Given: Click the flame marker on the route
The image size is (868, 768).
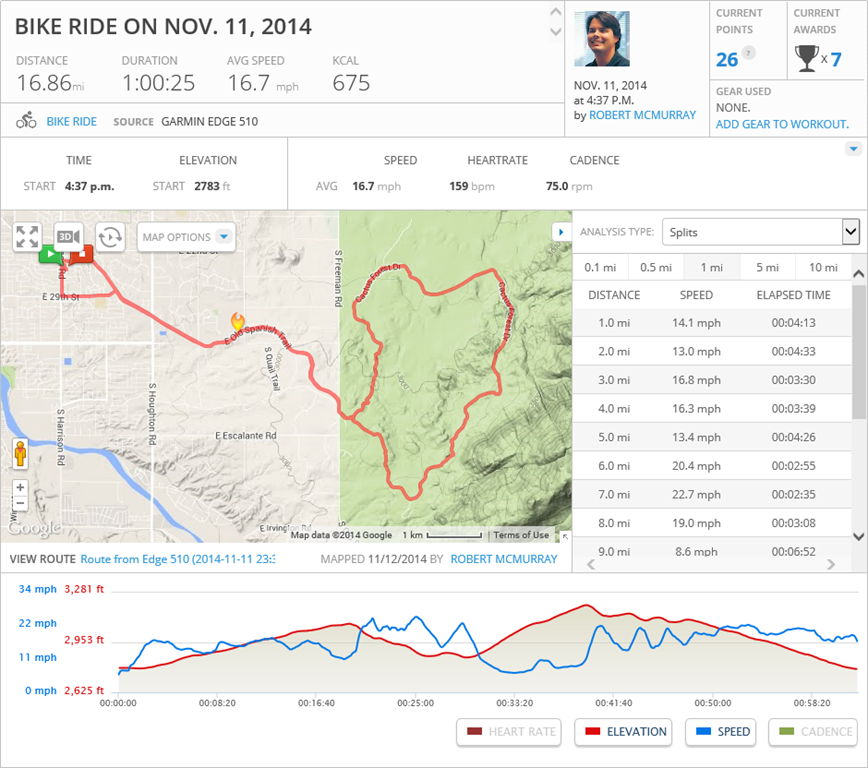Looking at the screenshot, I should coord(237,321).
